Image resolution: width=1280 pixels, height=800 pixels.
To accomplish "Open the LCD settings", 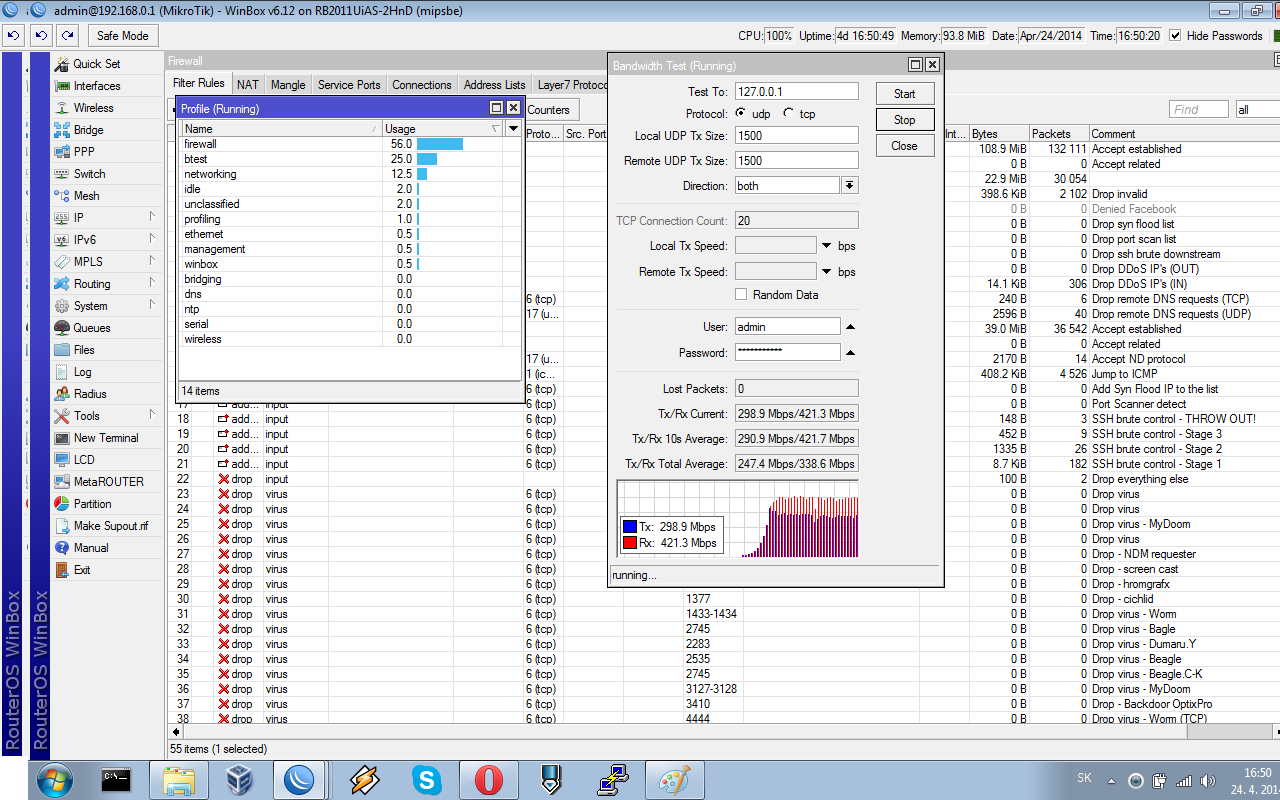I will coord(84,460).
